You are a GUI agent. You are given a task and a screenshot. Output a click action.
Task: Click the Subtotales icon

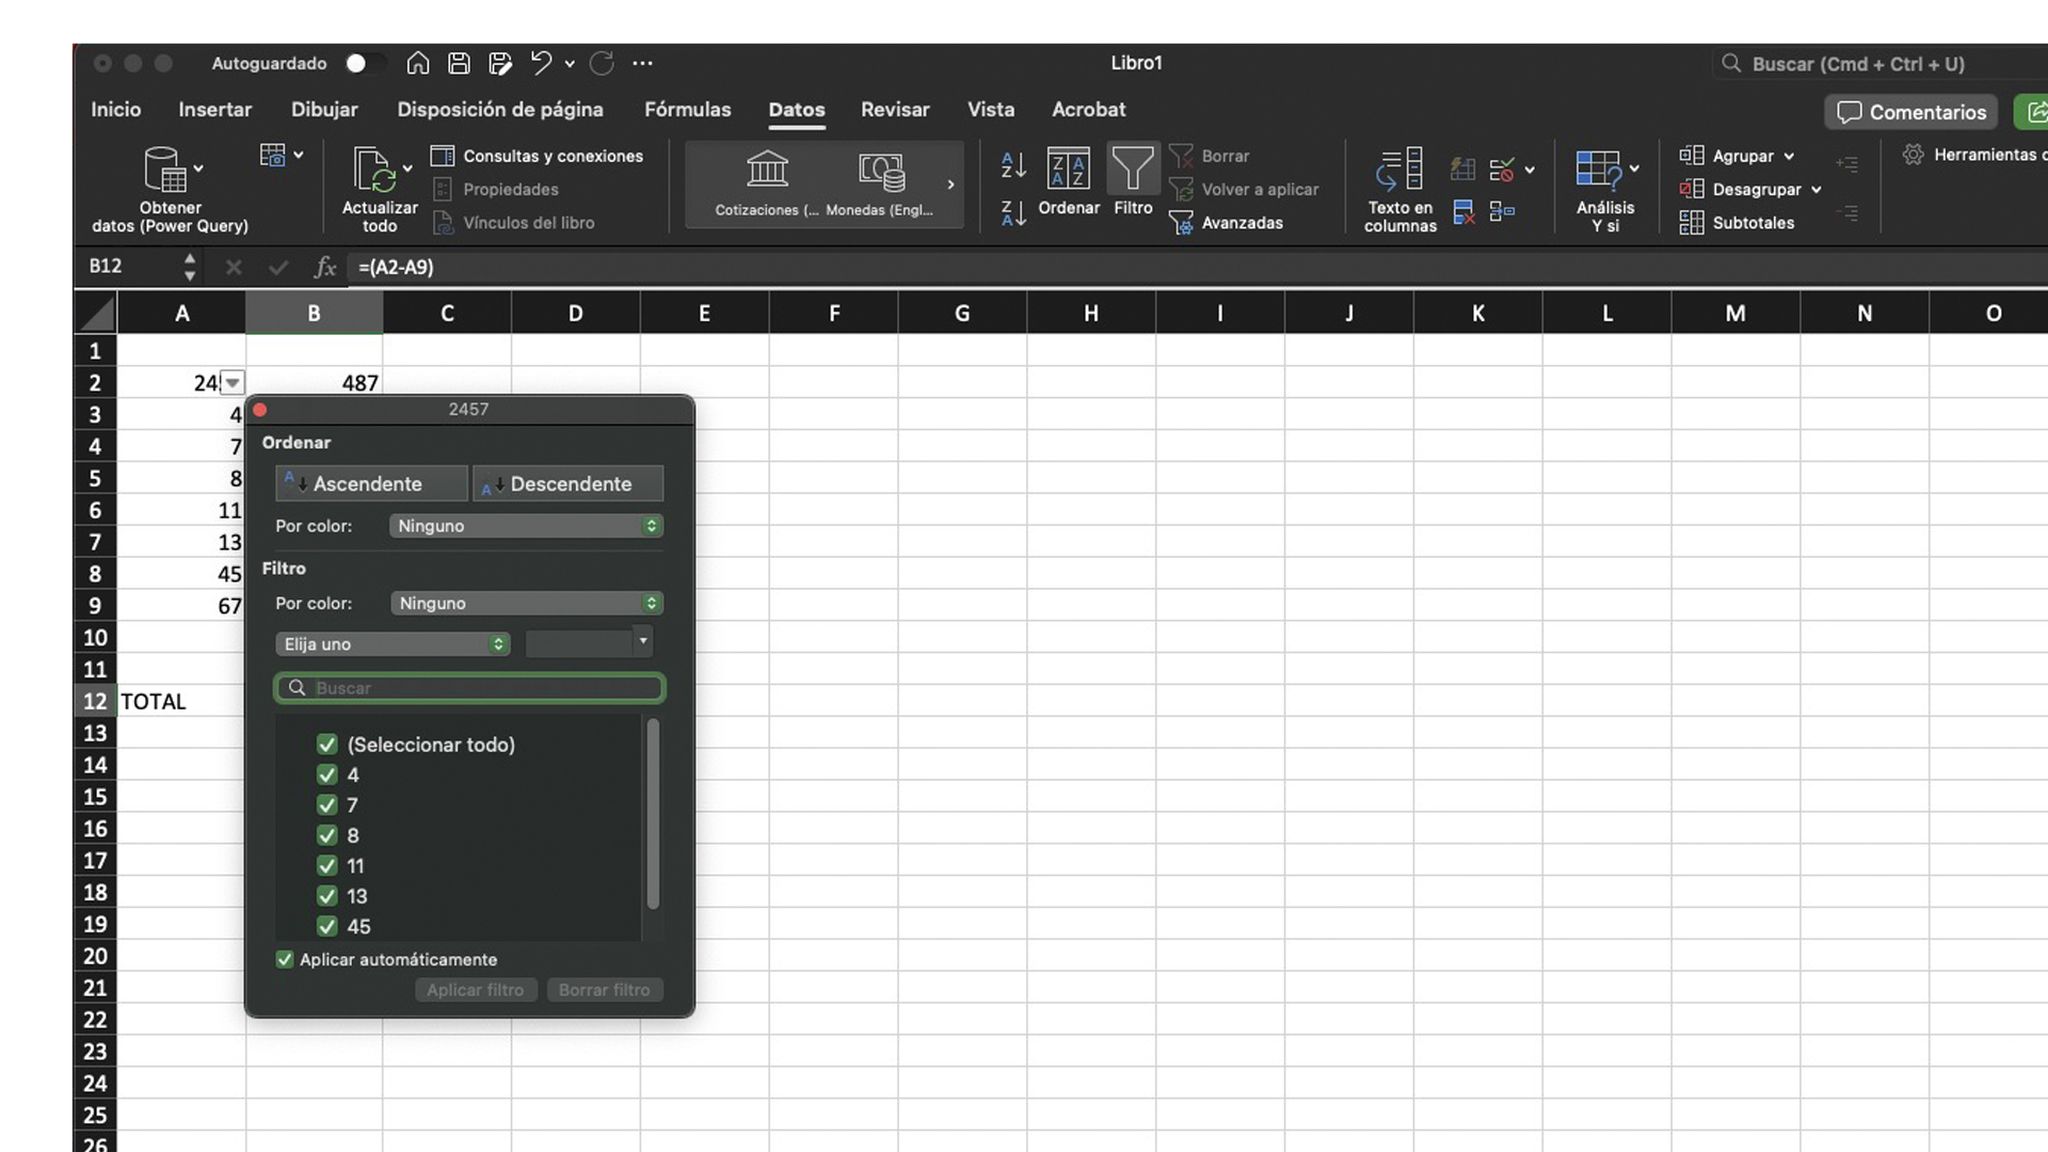(1692, 222)
